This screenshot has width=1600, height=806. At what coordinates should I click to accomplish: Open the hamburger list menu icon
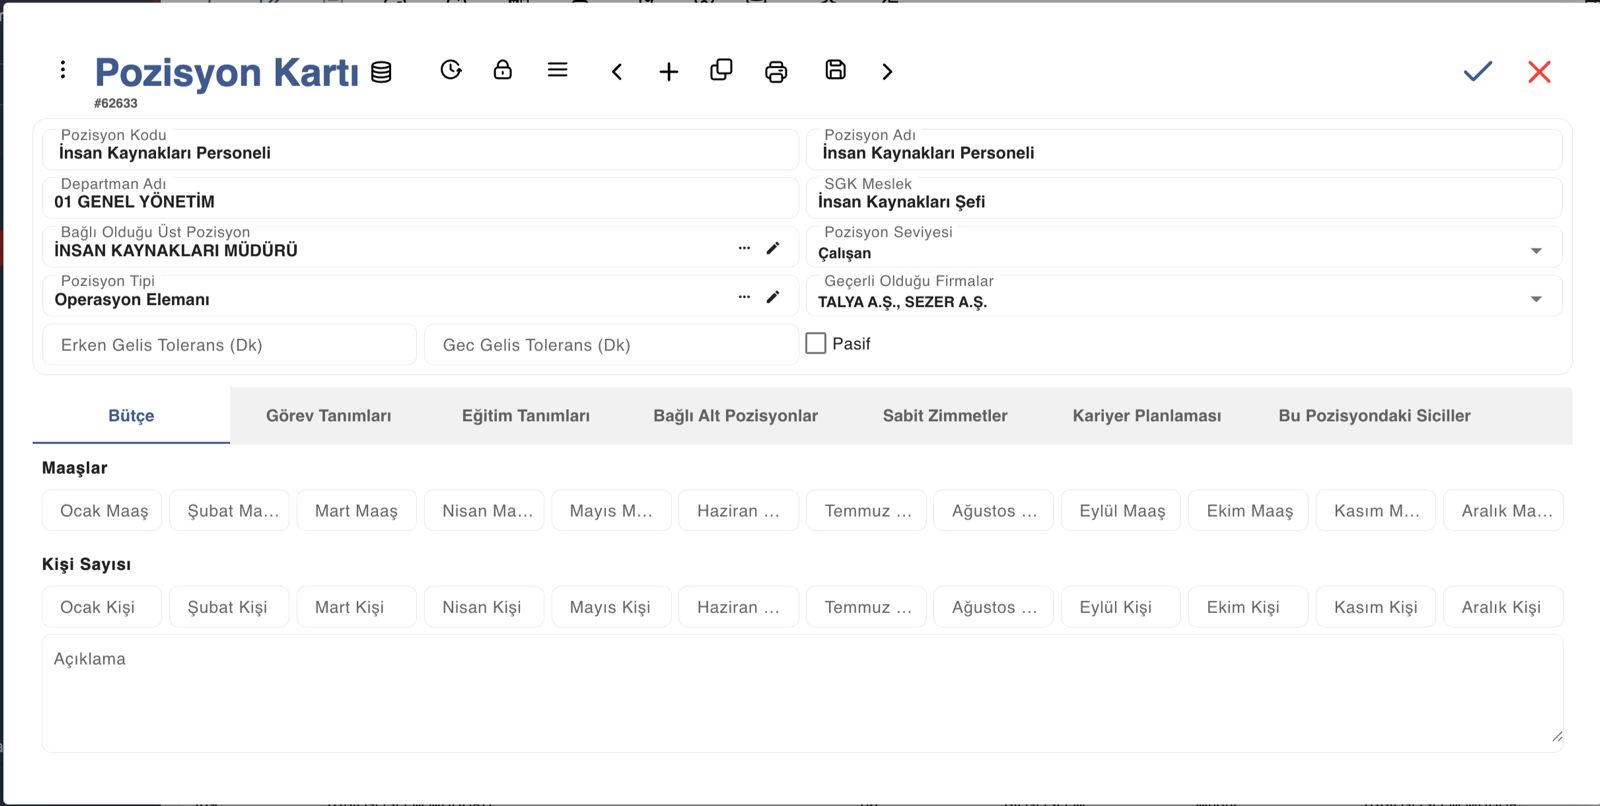point(558,69)
